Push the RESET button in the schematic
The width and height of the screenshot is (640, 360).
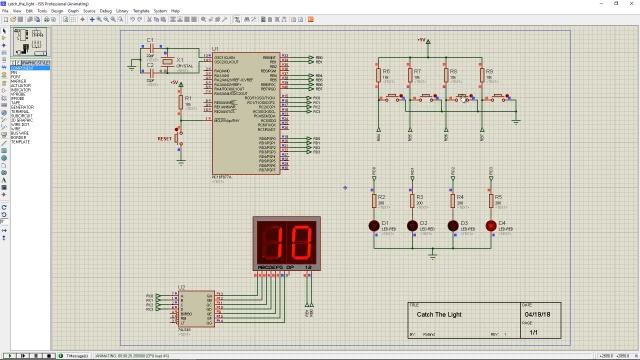[178, 138]
